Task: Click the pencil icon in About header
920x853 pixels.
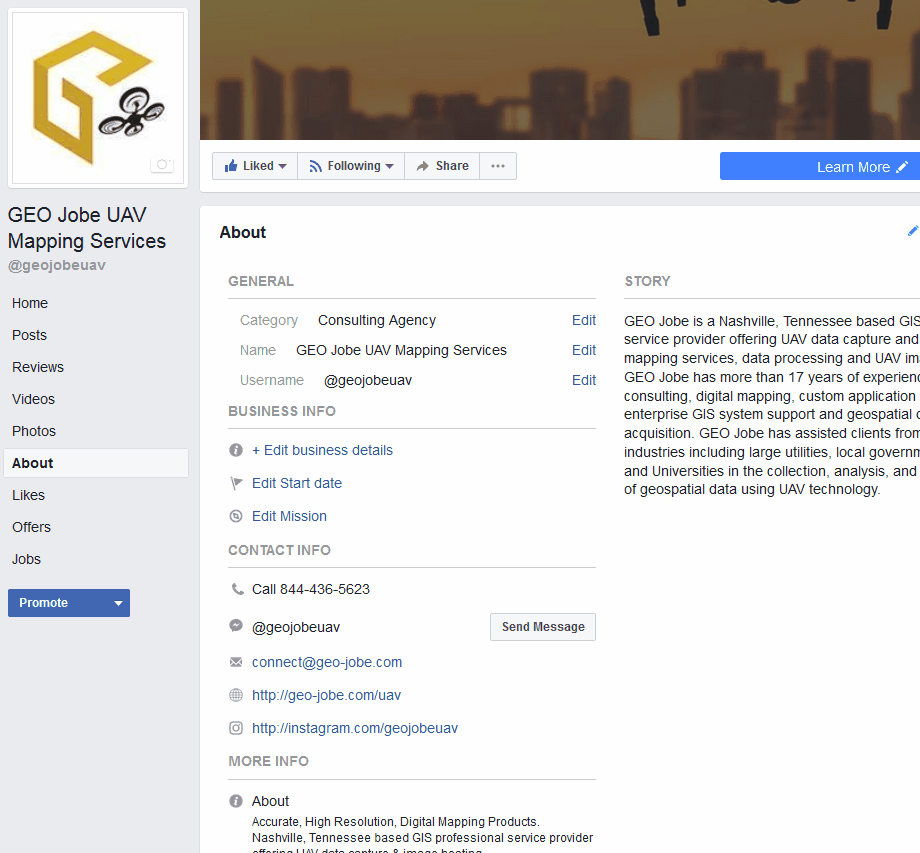Action: point(912,231)
